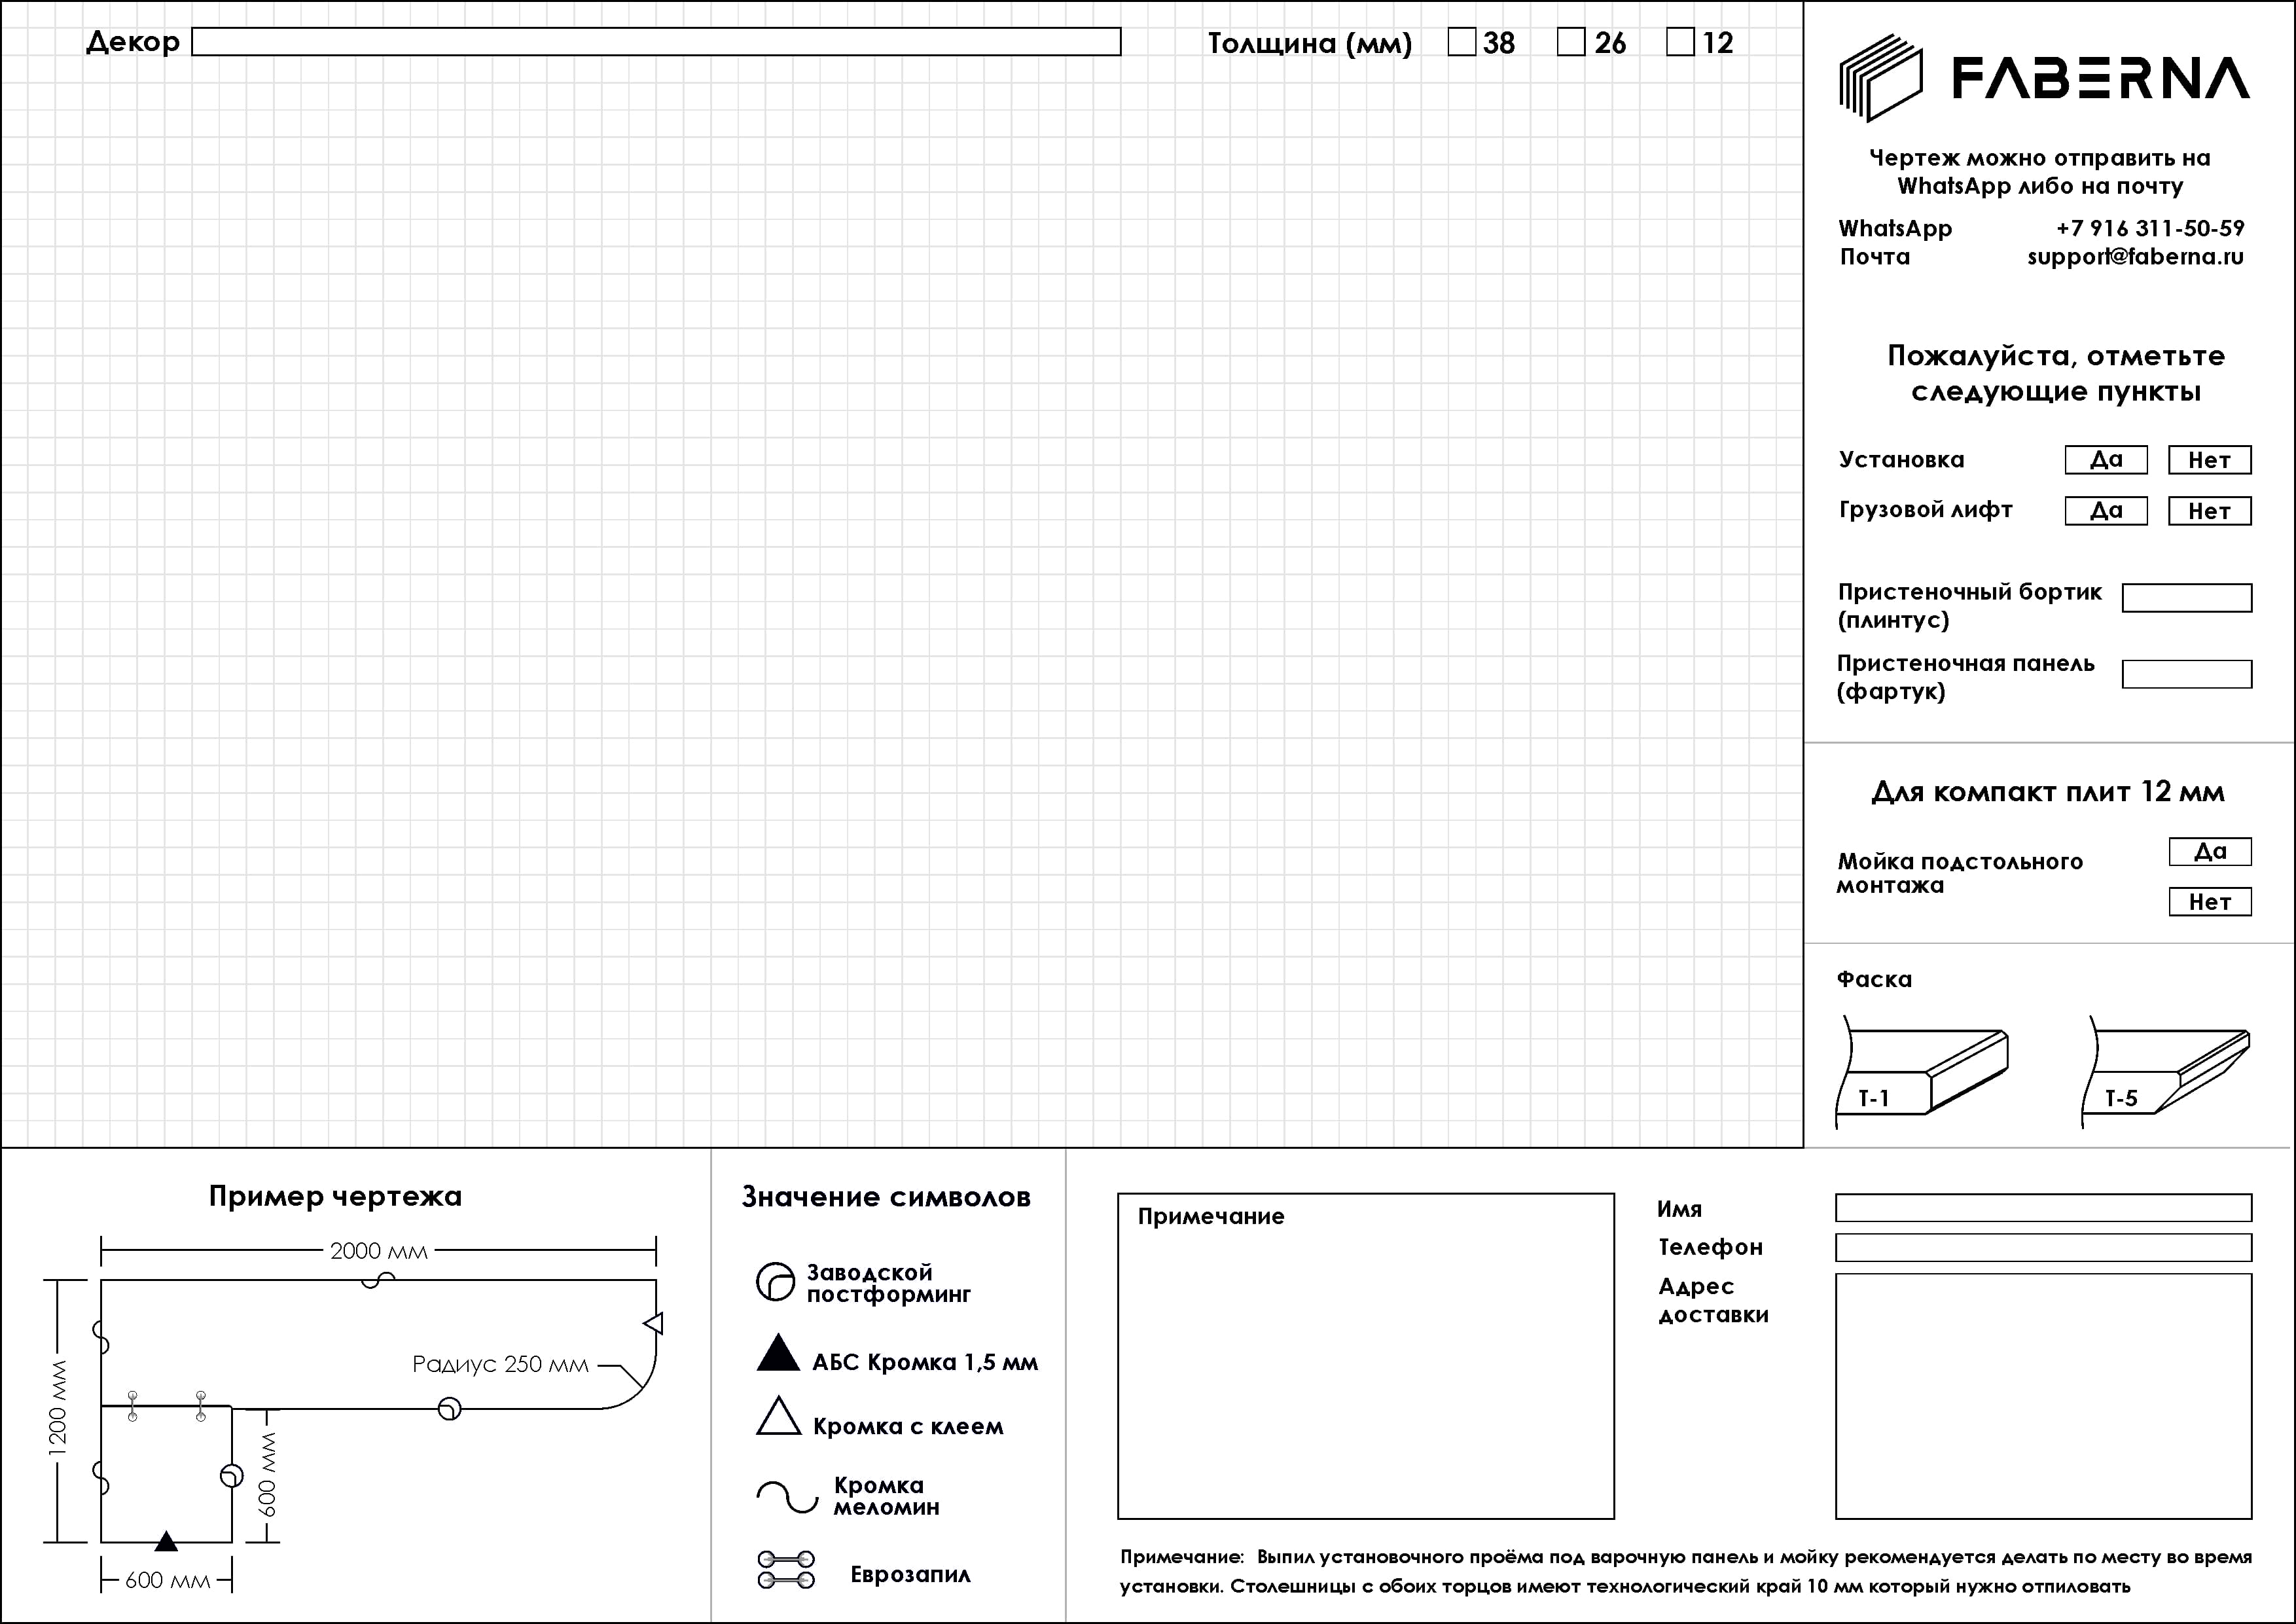Image resolution: width=2296 pixels, height=1624 pixels.
Task: Click the Декор input field
Action: (656, 42)
